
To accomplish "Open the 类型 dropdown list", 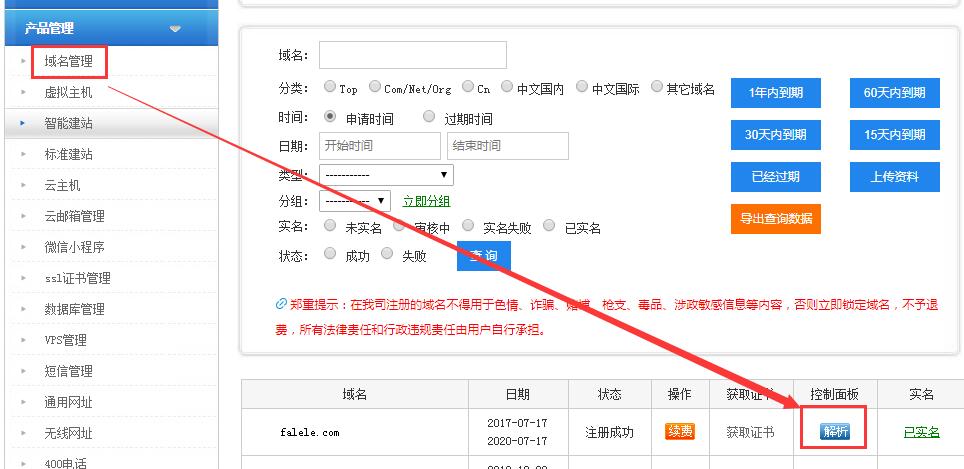I will [386, 175].
